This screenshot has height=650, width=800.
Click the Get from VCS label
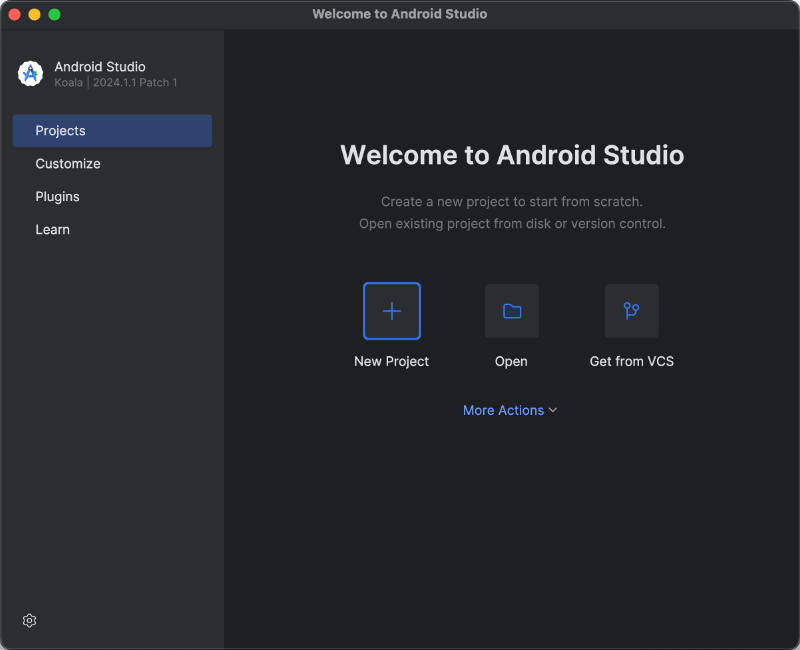tap(632, 361)
